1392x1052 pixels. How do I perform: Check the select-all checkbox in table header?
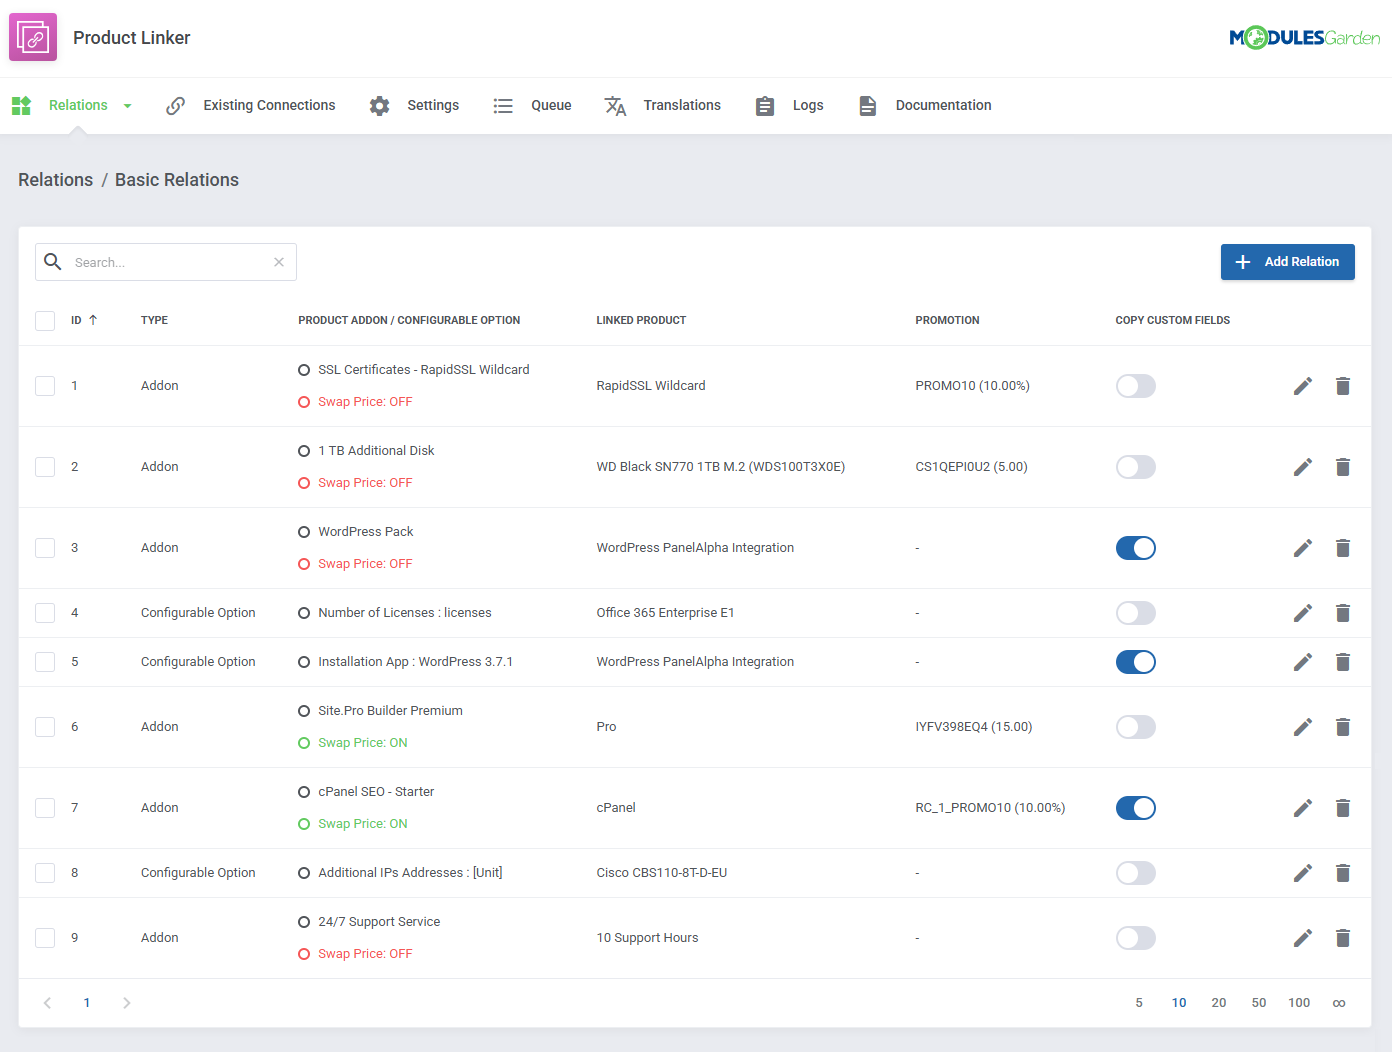click(44, 320)
